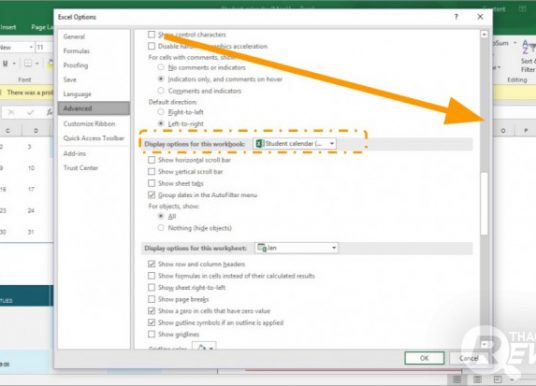Open Quick Access Toolbar category
Viewport: 536px width, 386px height.
94,138
